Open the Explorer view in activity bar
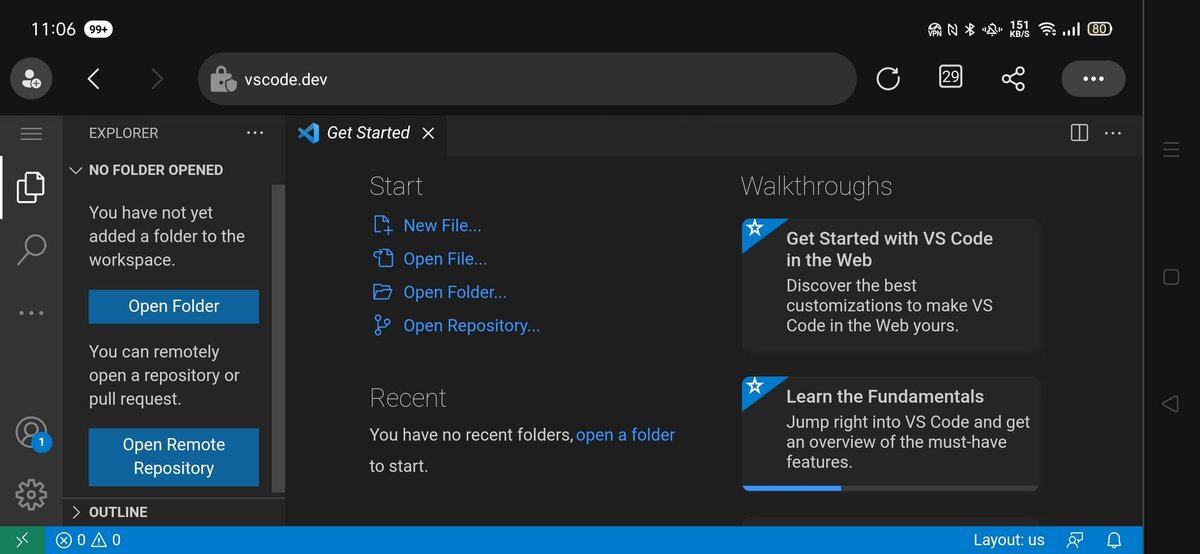The image size is (1200, 554). (x=31, y=186)
